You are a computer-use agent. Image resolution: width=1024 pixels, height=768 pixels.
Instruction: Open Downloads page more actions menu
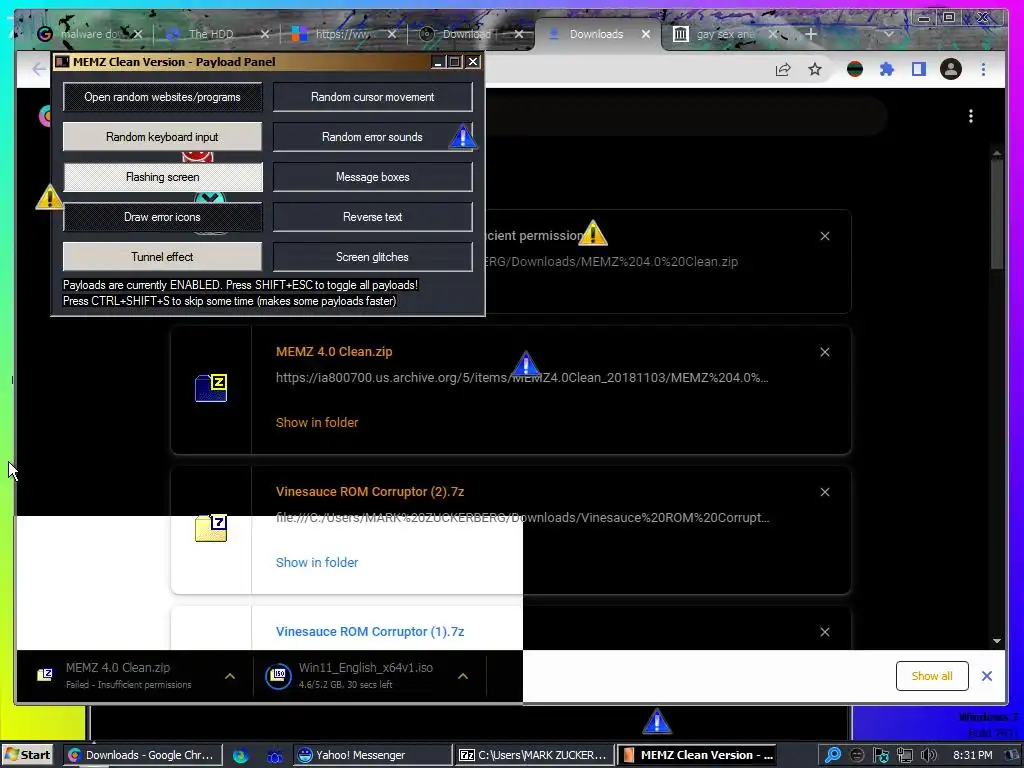[970, 116]
